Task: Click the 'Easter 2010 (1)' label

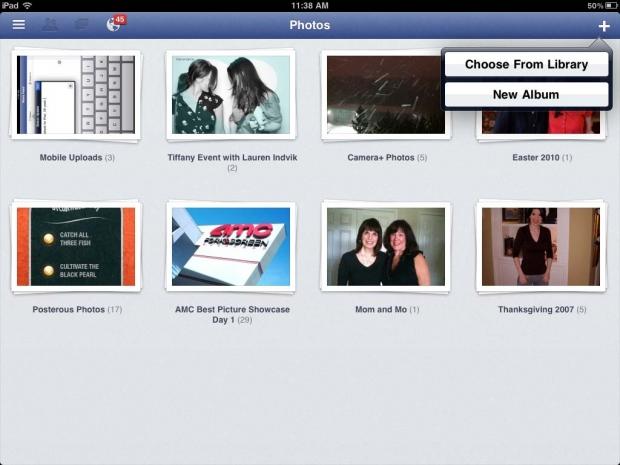Action: 542,157
